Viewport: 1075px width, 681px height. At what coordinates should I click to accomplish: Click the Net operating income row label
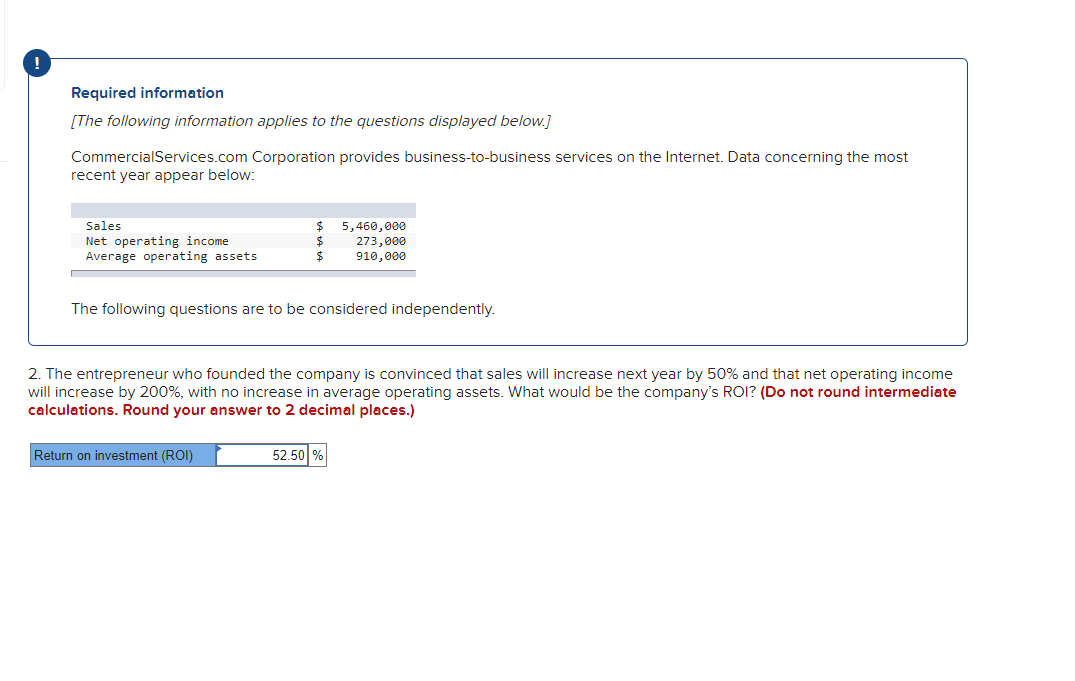(157, 241)
